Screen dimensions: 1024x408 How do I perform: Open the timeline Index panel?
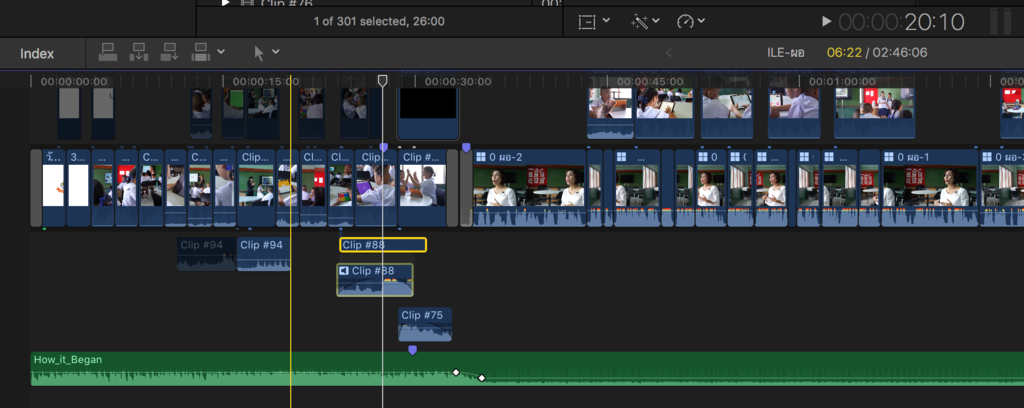(x=37, y=53)
